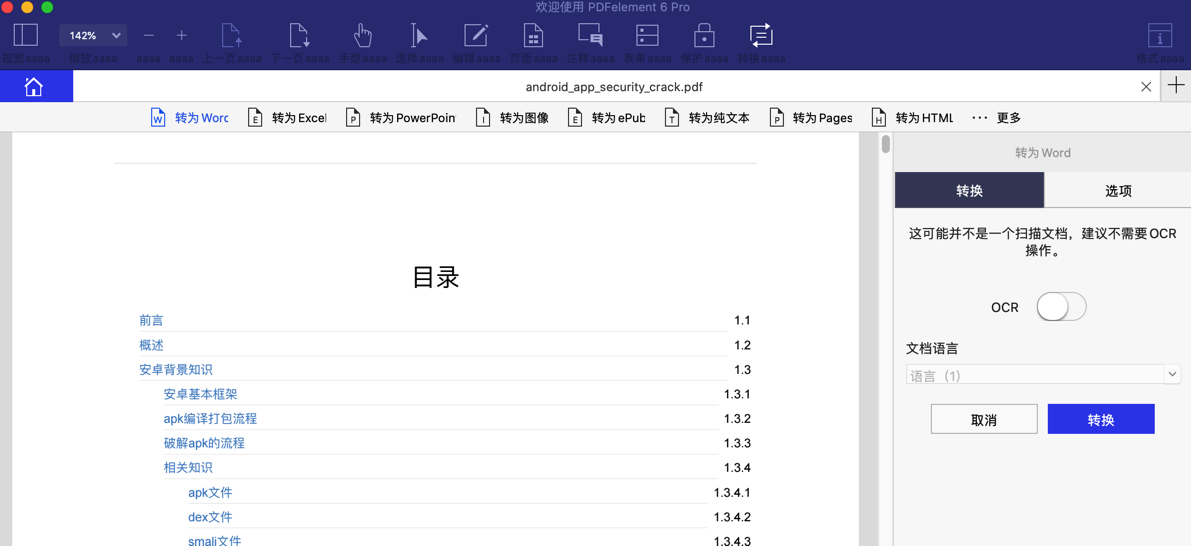Open the Protect tool
Viewport: 1191px width, 546px height.
tap(704, 35)
